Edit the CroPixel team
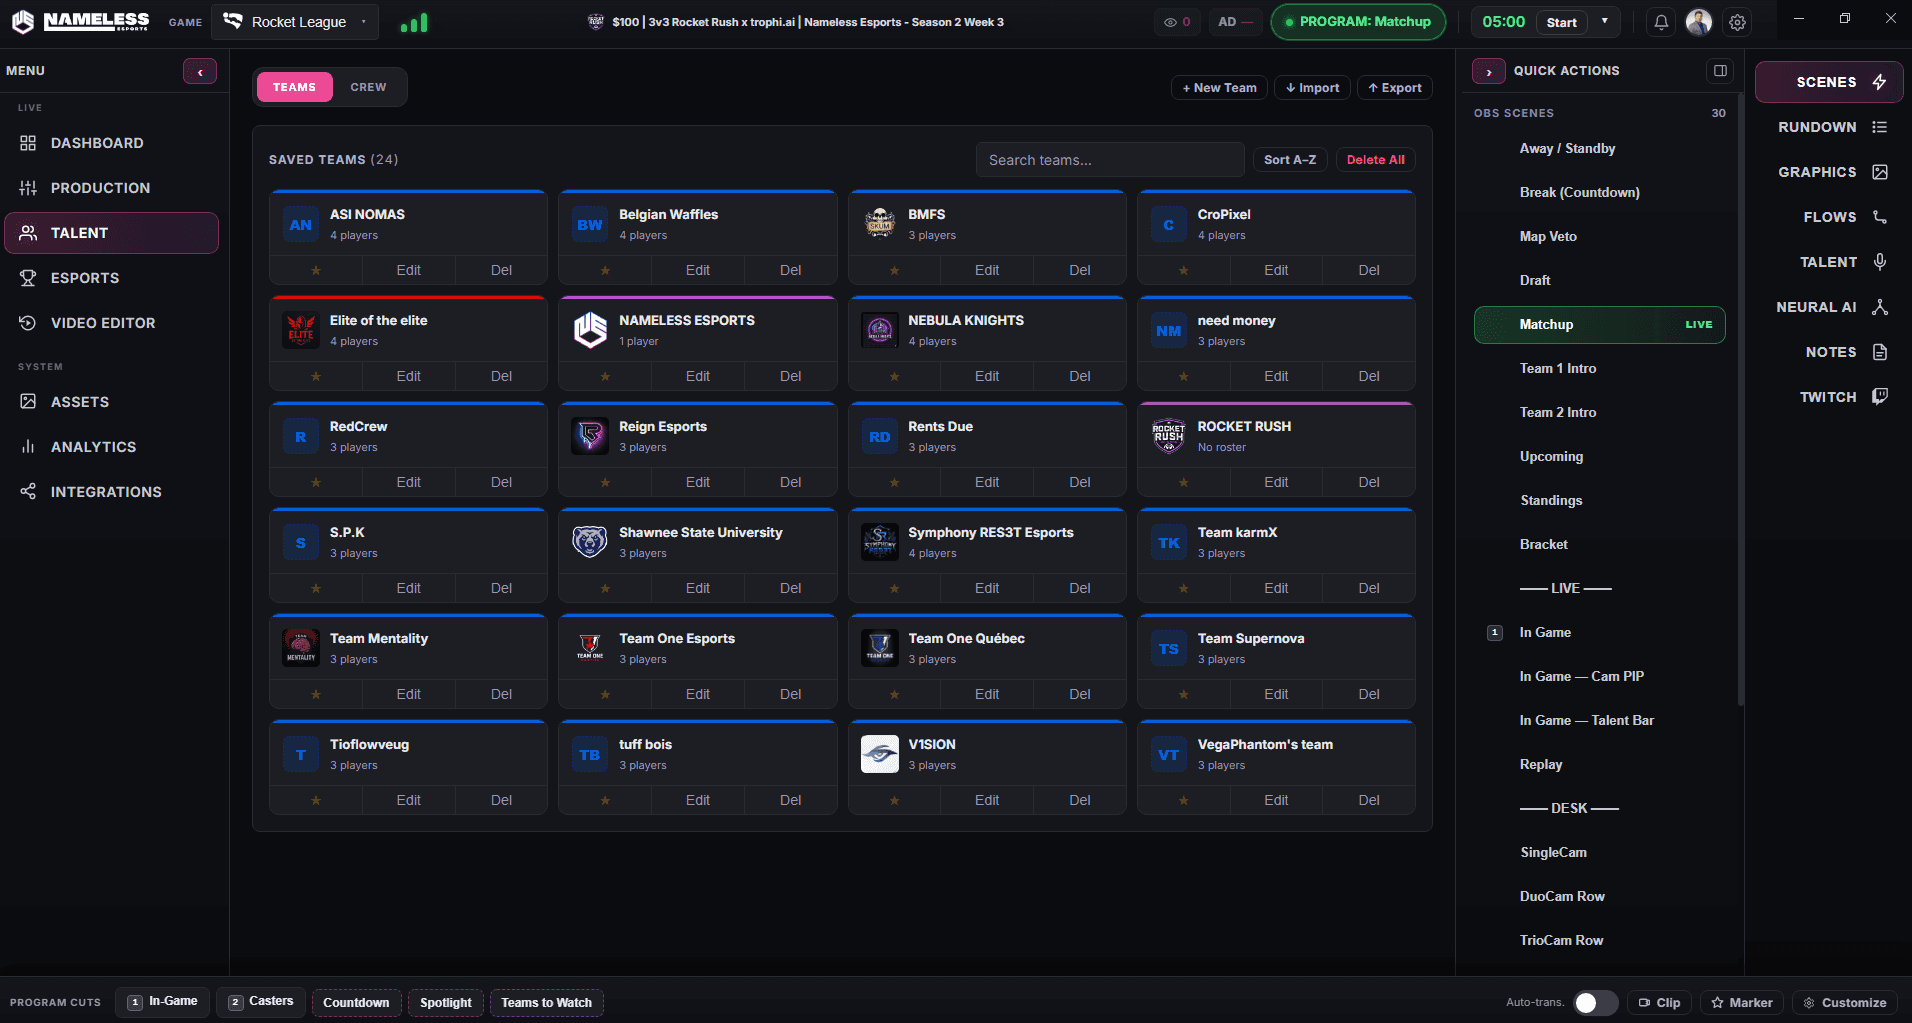This screenshot has width=1912, height=1023. (x=1276, y=270)
